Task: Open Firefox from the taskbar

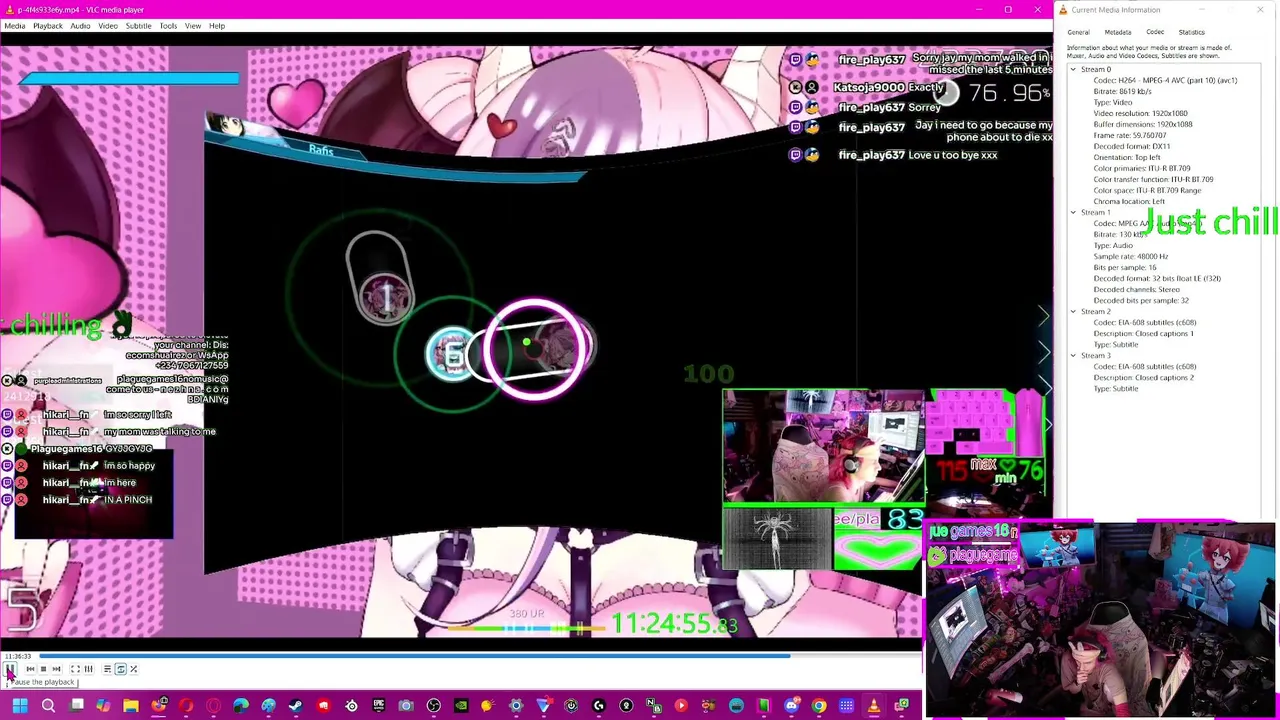Action: pos(158,706)
